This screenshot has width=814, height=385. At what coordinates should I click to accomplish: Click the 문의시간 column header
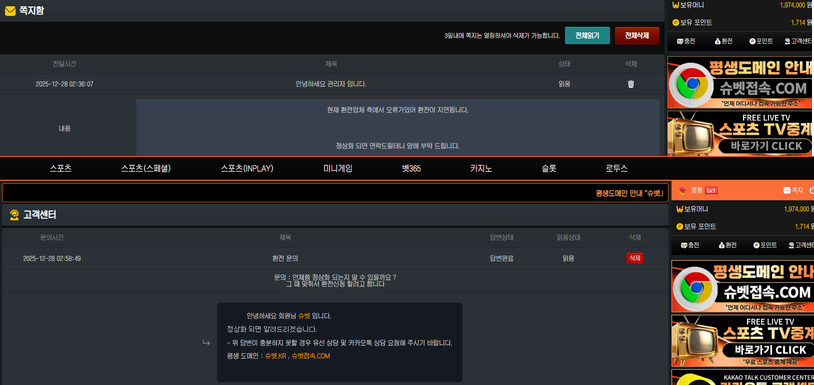52,237
